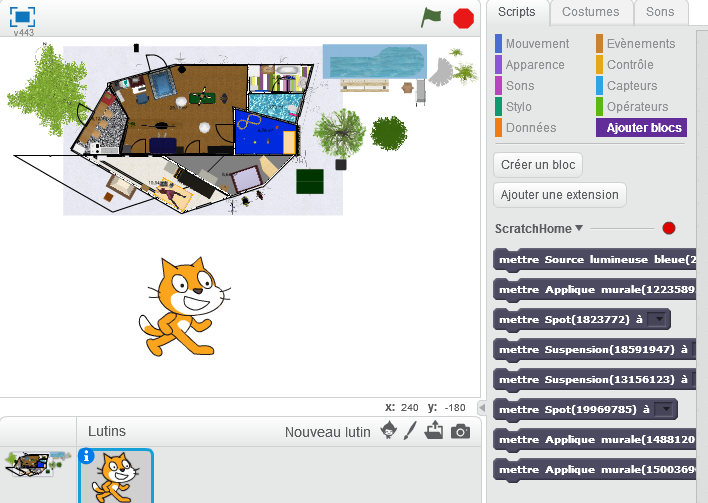Select the stage backdrop thumbnail

28,463
